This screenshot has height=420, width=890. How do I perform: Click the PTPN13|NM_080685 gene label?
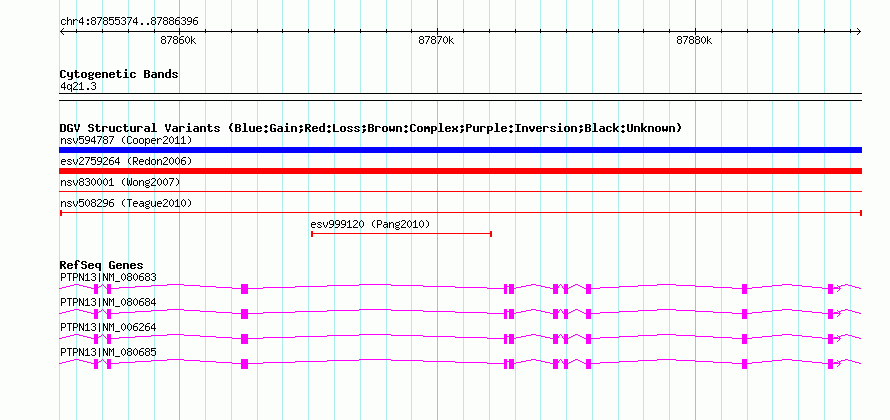[108, 352]
